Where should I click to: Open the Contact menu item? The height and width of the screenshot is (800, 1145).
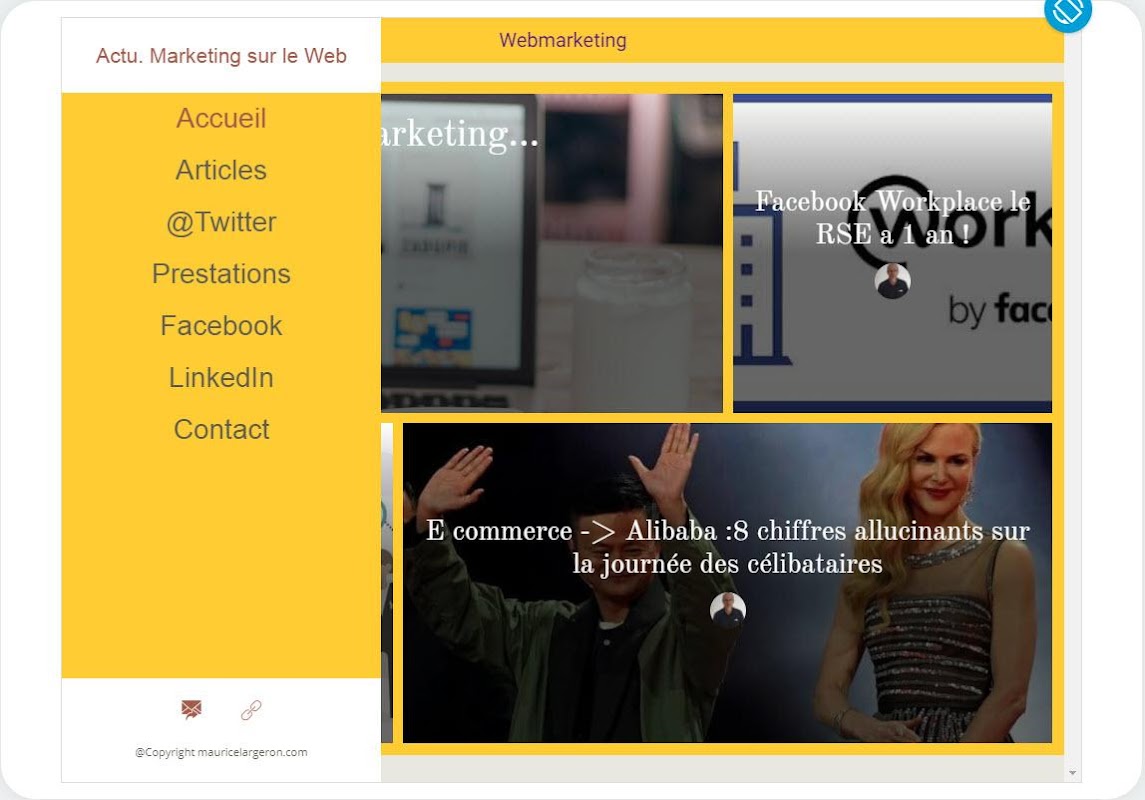pos(221,429)
